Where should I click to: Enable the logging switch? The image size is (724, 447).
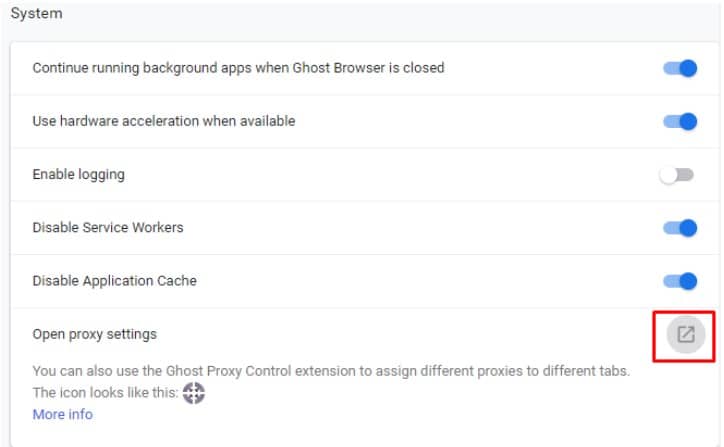pyautogui.click(x=676, y=175)
